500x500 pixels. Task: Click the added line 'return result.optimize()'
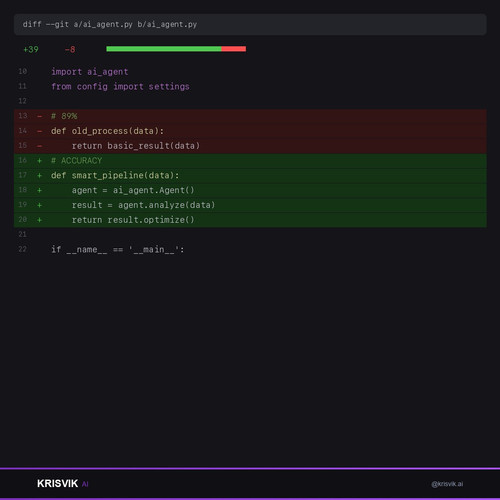tap(133, 220)
